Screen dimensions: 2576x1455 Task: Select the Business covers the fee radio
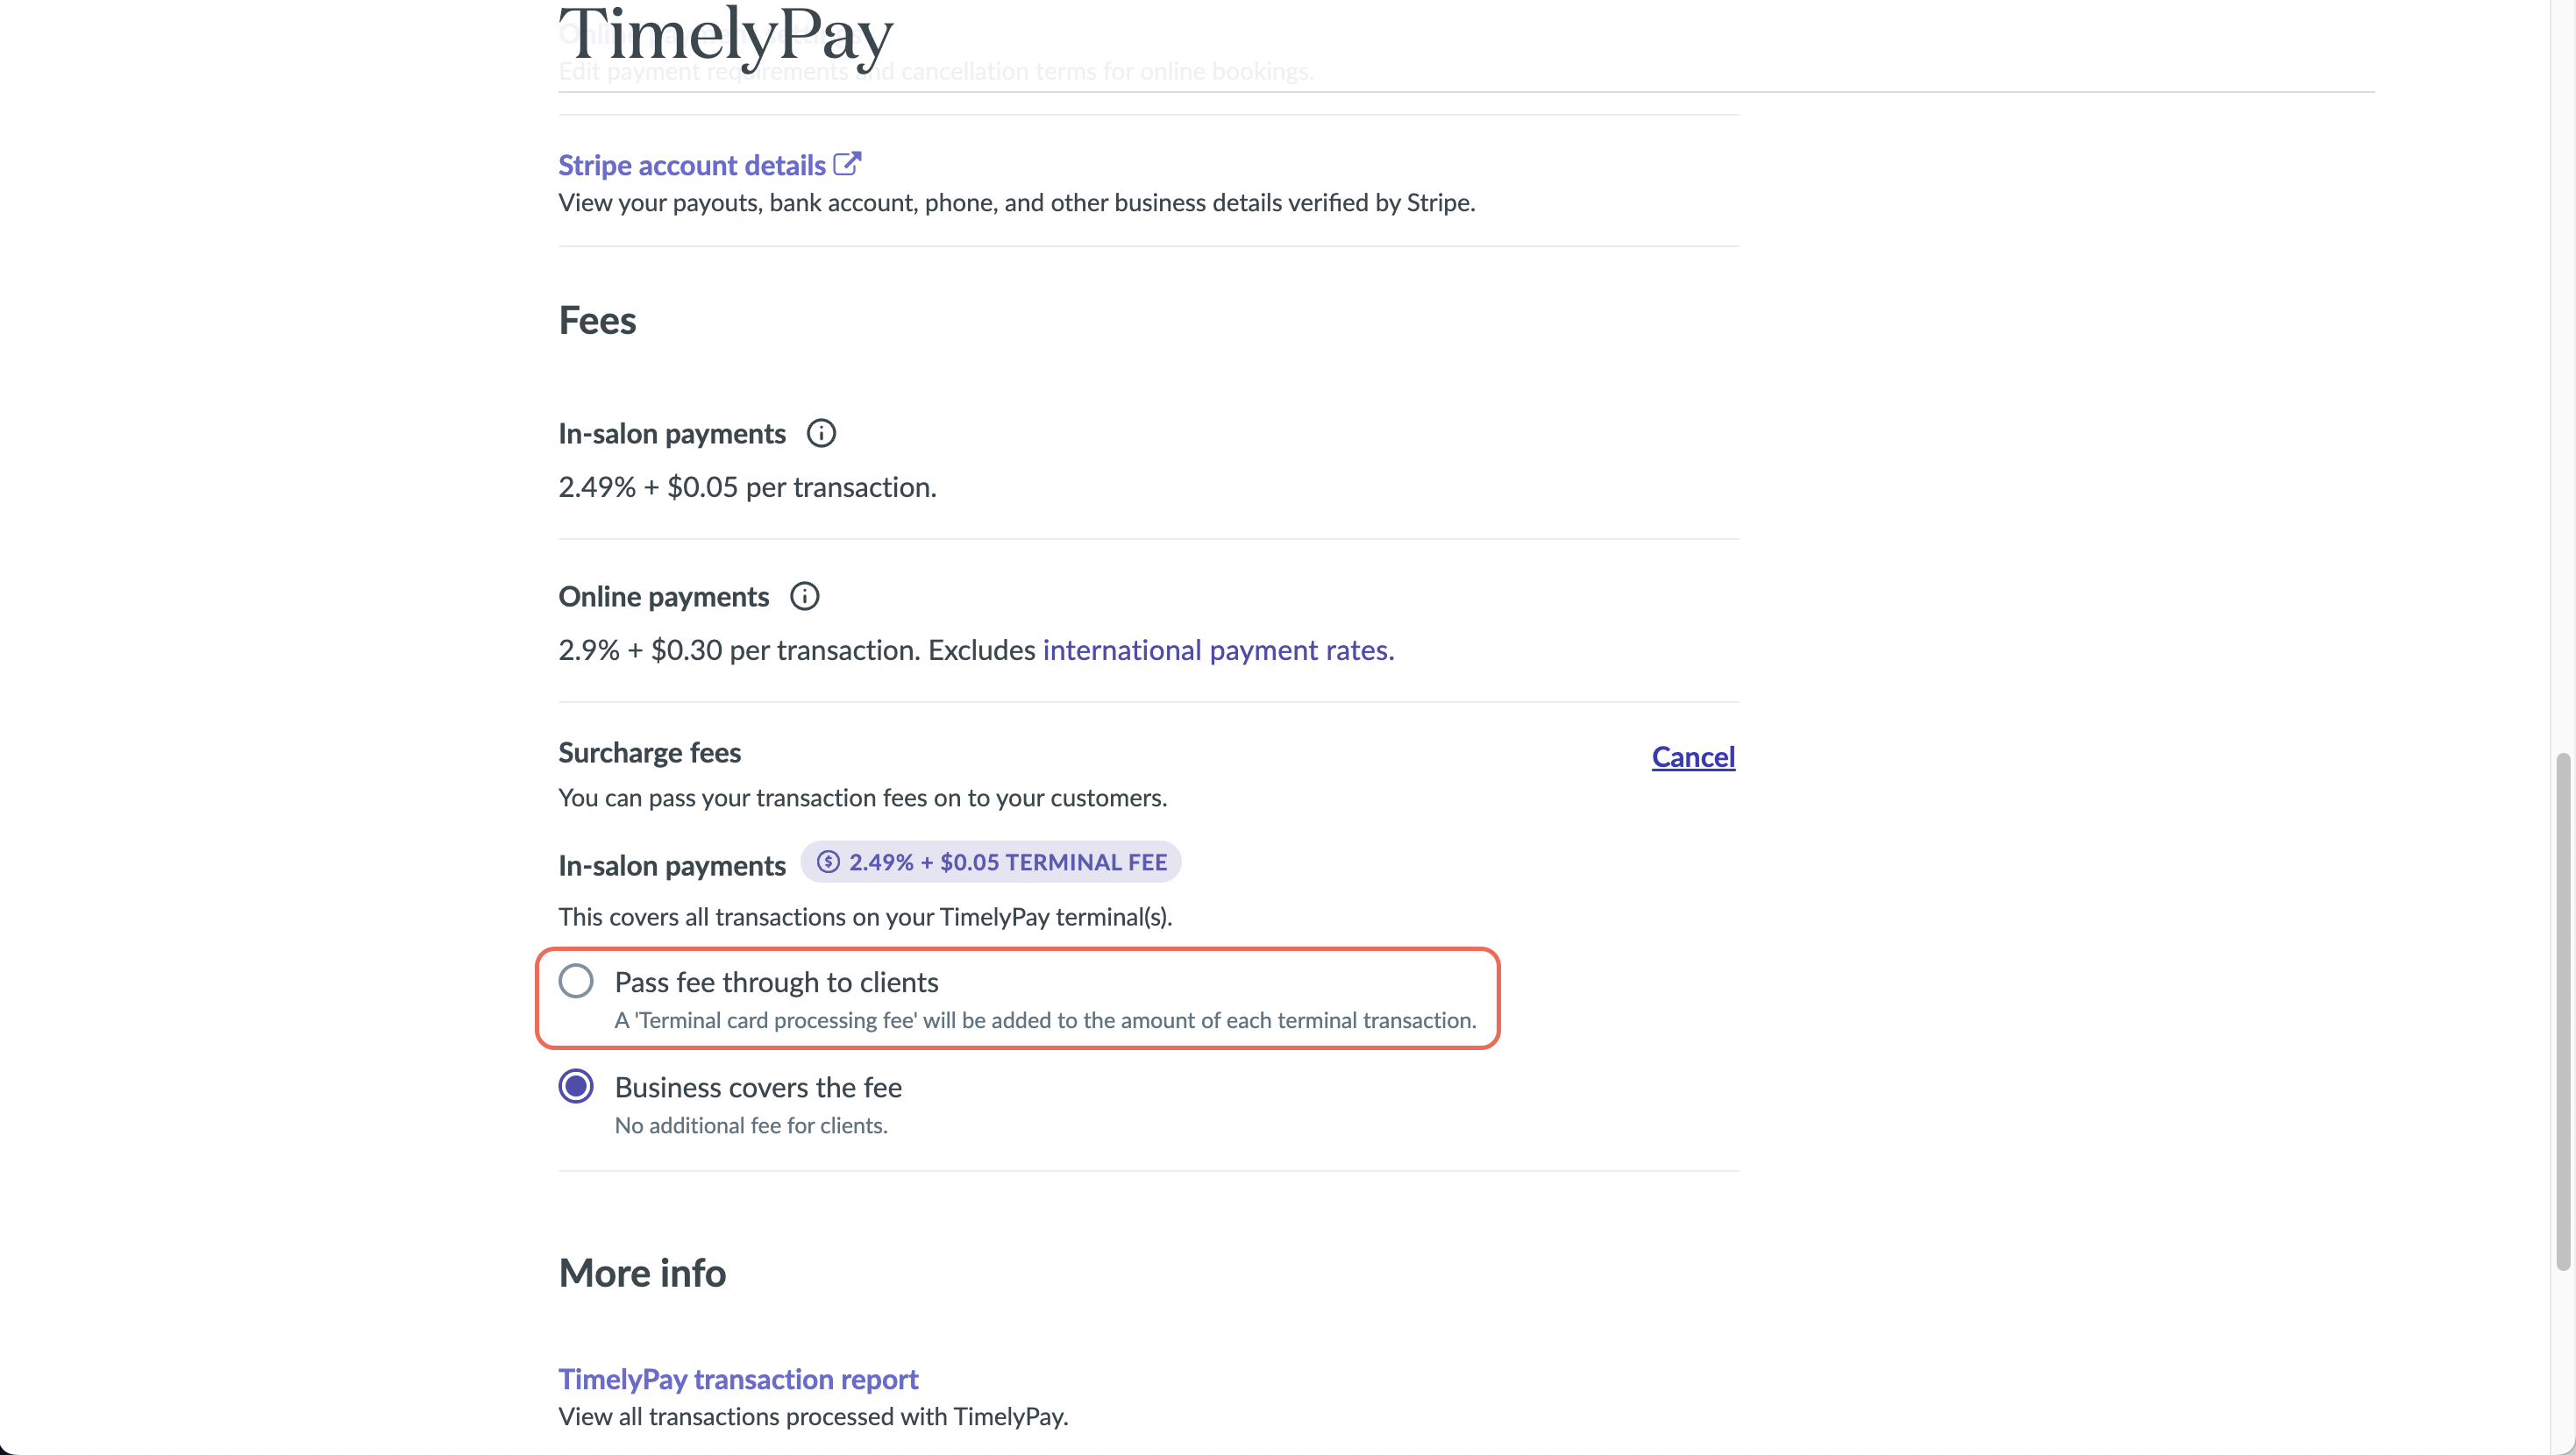click(576, 1086)
